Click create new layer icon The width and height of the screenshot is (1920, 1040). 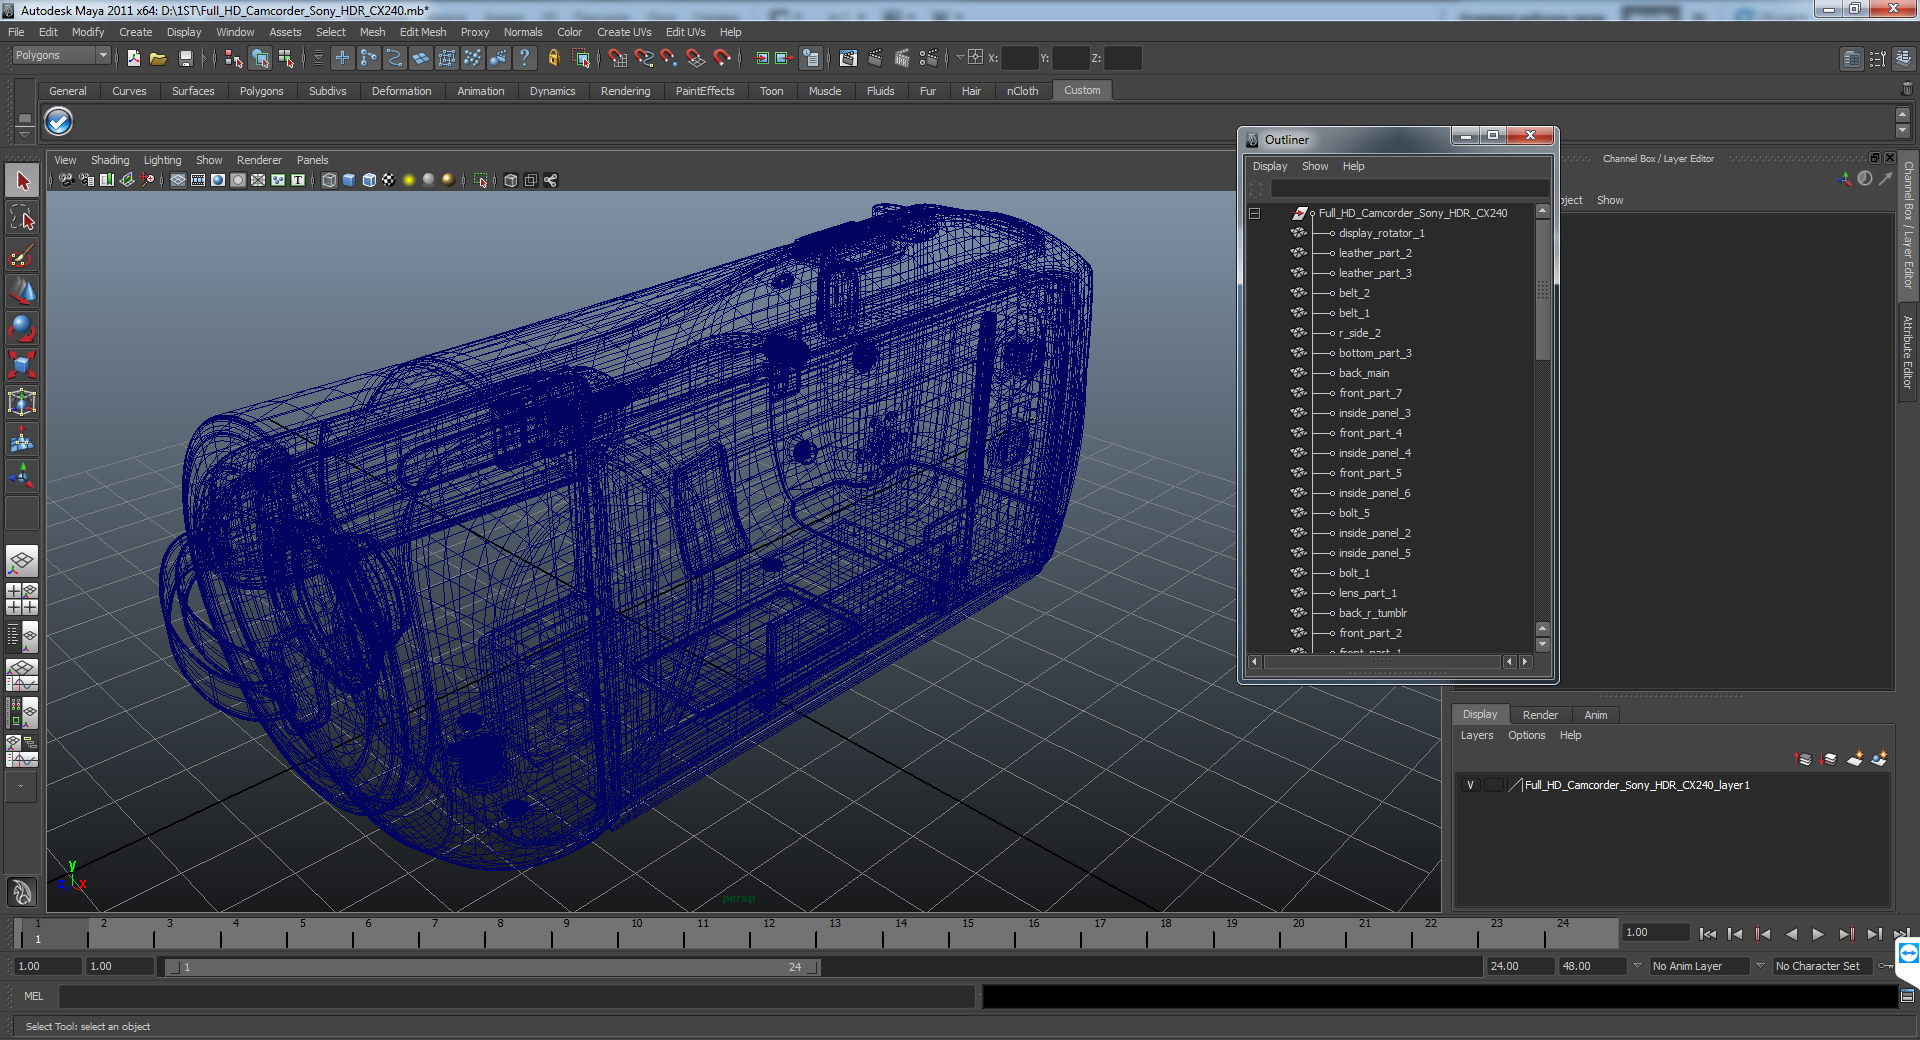[1854, 759]
